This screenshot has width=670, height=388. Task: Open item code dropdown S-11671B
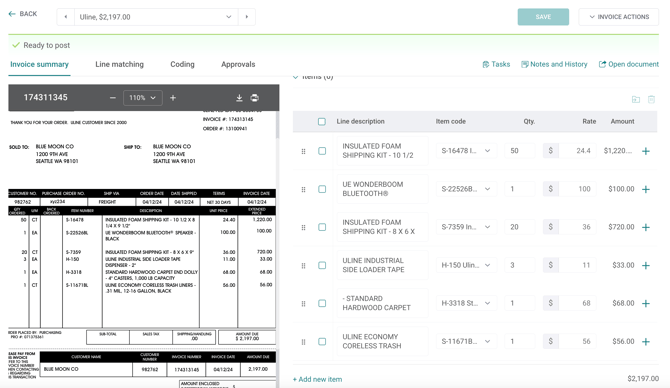[x=466, y=341]
